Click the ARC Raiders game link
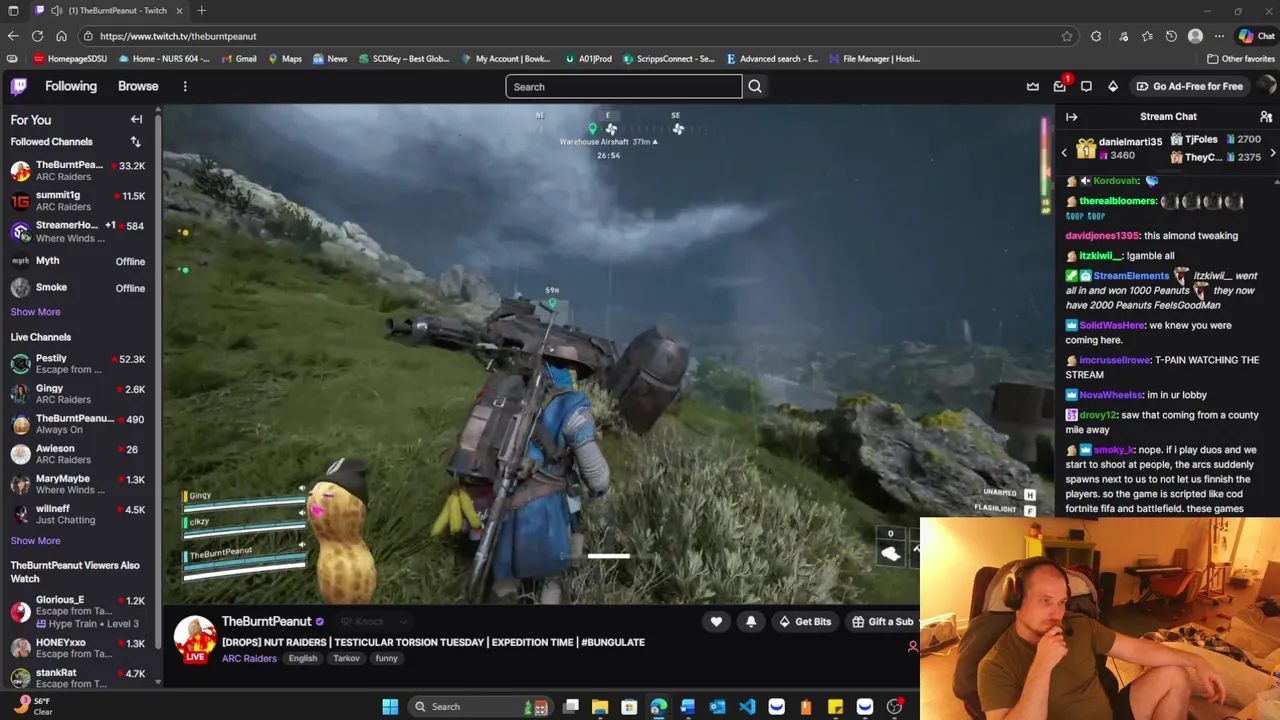Screen dimensions: 1280x720 click(x=249, y=658)
